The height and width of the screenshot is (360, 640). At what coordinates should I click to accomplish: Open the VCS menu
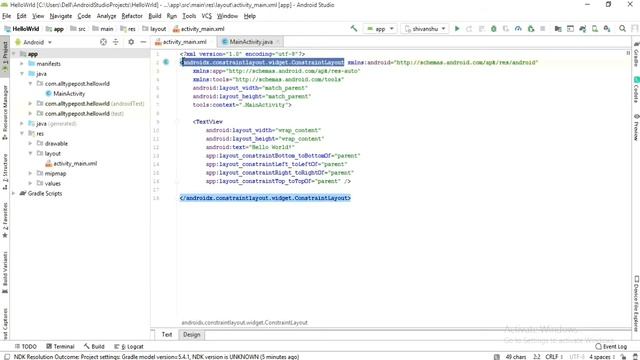click(207, 16)
